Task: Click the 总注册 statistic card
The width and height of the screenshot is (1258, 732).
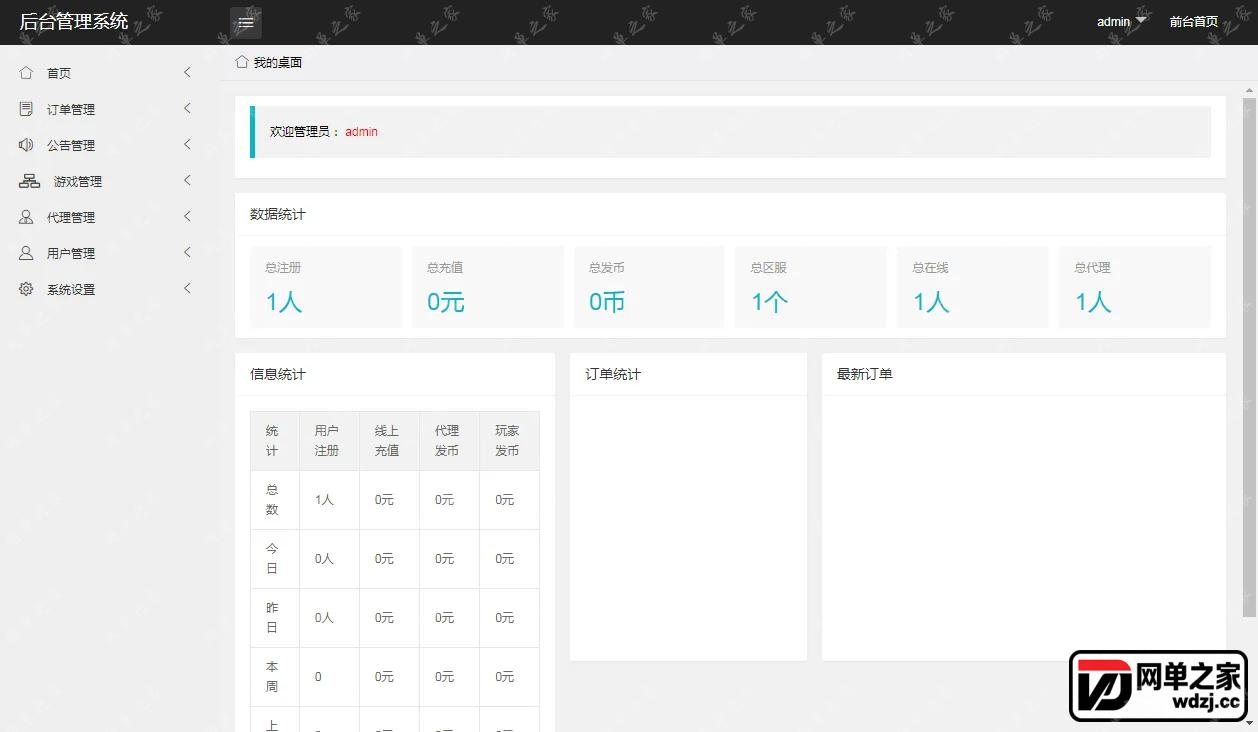Action: (326, 287)
